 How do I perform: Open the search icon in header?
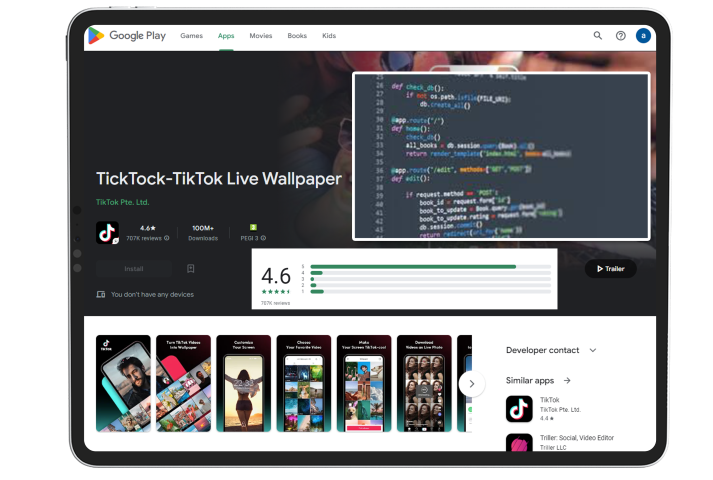pos(598,35)
